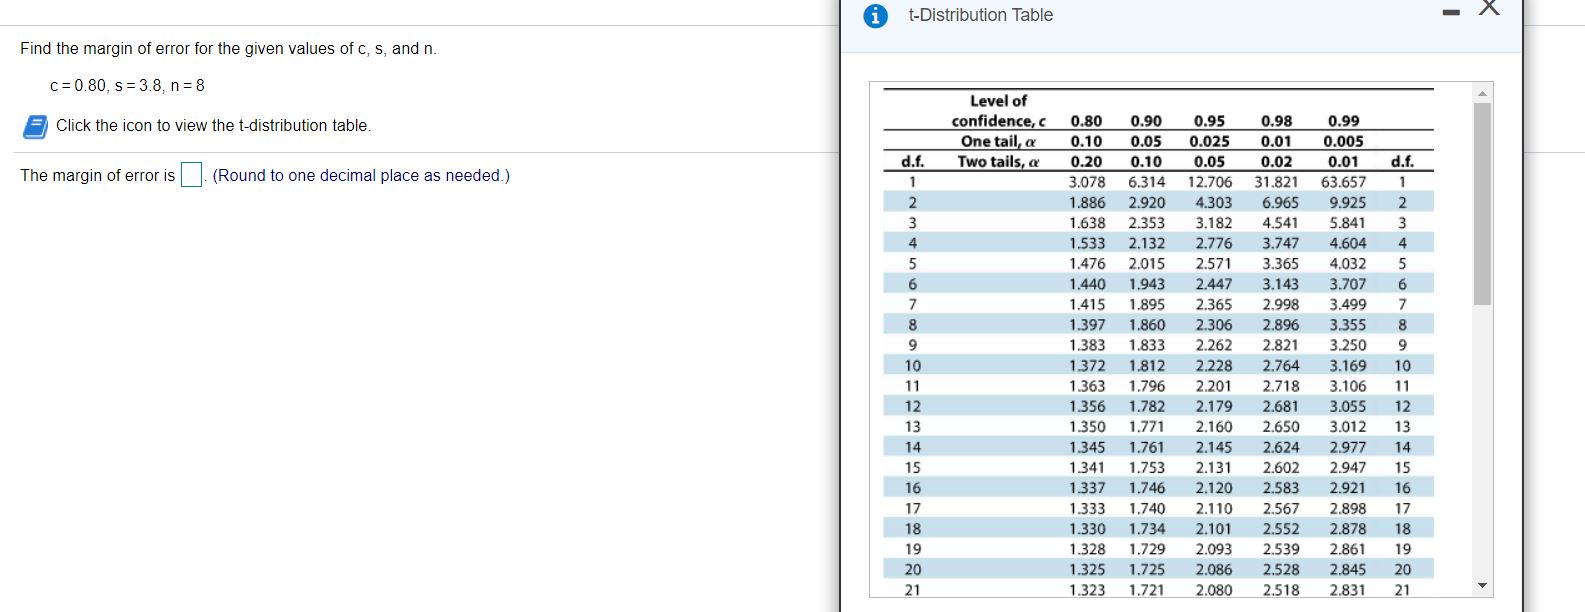The width and height of the screenshot is (1585, 612).
Task: Click the 'Two tails, α' row label
Action: 999,161
